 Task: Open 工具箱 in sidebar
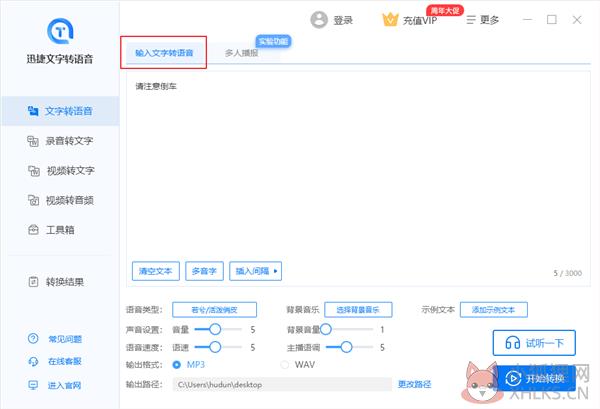pos(60,230)
